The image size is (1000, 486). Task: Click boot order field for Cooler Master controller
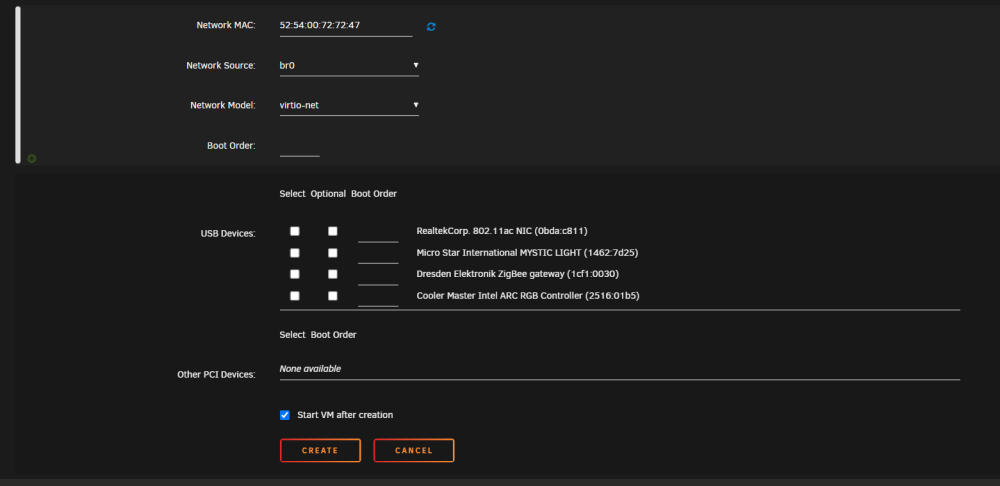click(378, 298)
